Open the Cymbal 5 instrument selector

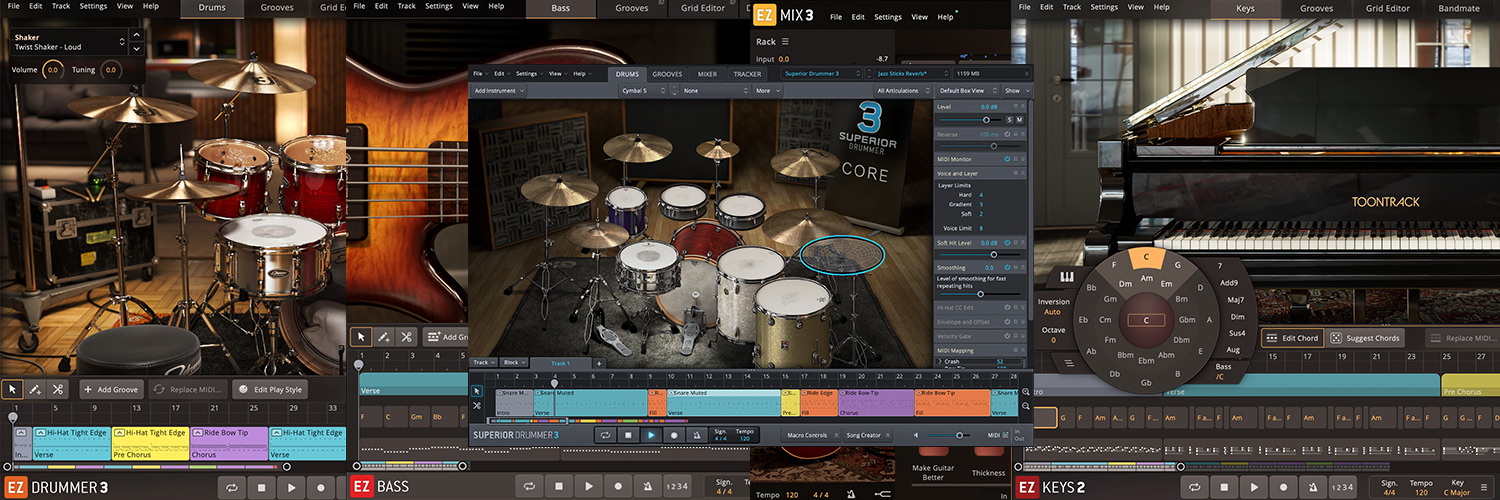(644, 90)
